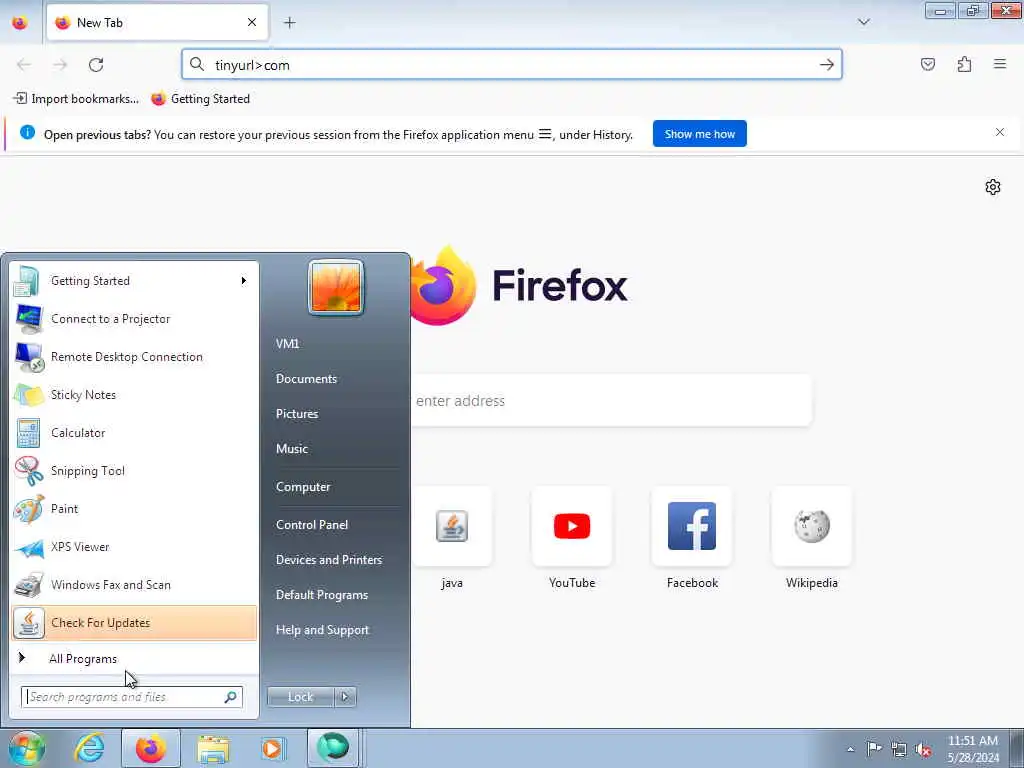Click the Firefox taskbar icon
The height and width of the screenshot is (768, 1024).
click(x=151, y=748)
